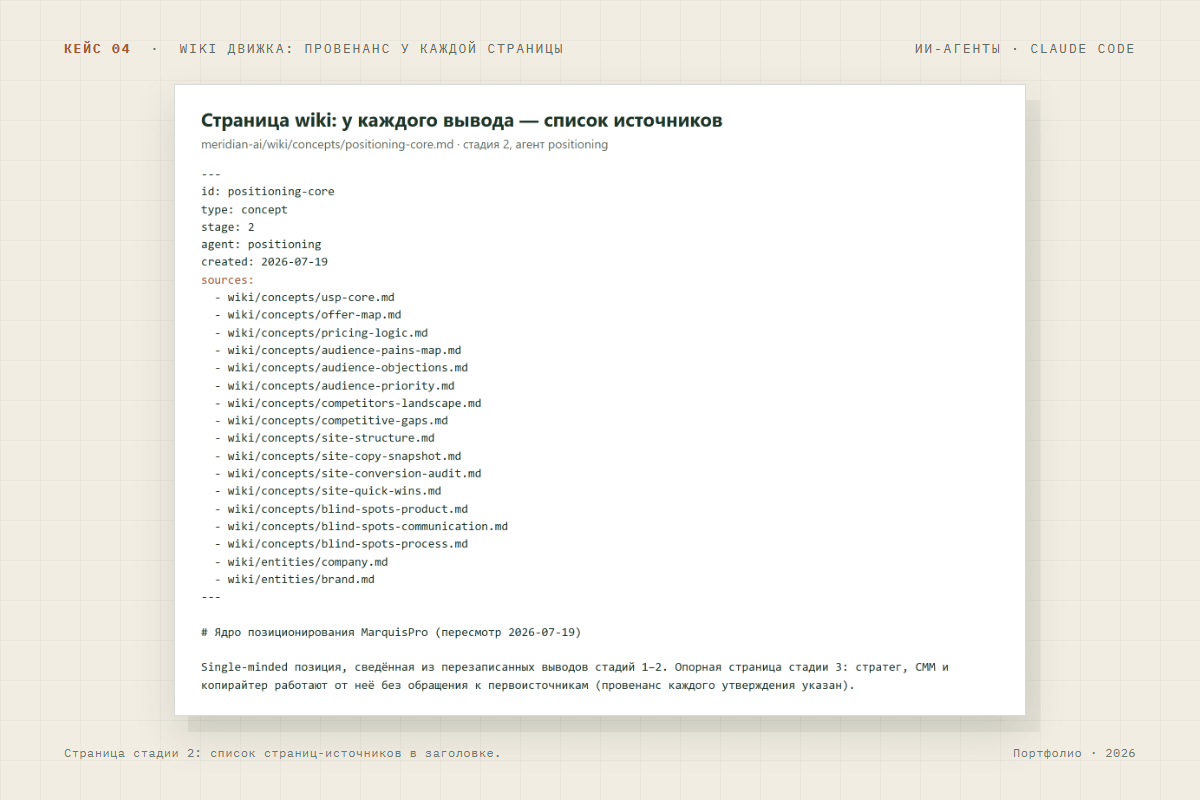Click the "wiki/concepts/pricing-logic.md" source entry
This screenshot has height=800, width=1200.
328,332
